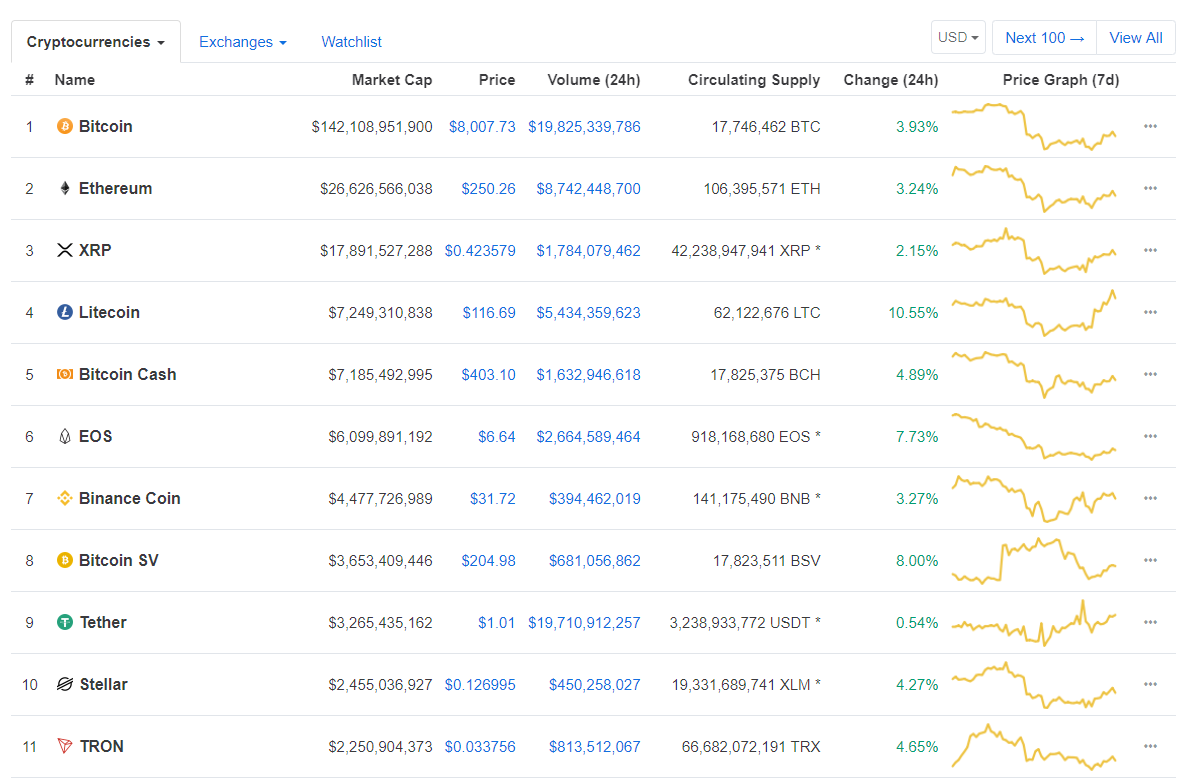The image size is (1185, 781).
Task: Click the Binance Coin logo icon
Action: [65, 498]
